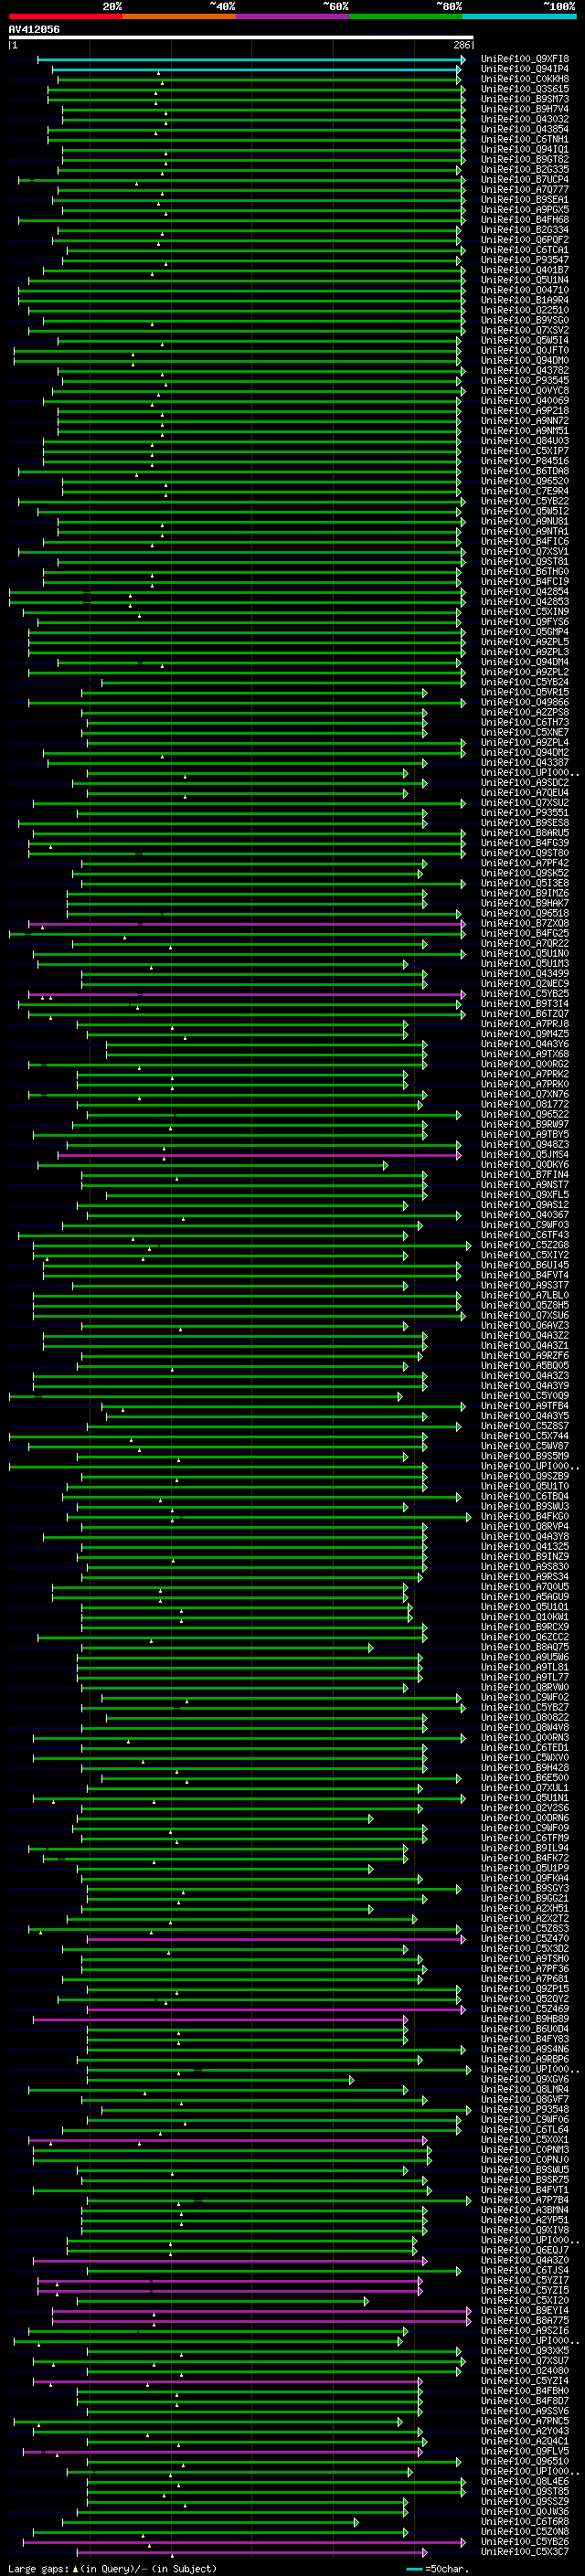Click the purple ~60% identity color bar
This screenshot has height=2576, width=585.
coord(292,16)
